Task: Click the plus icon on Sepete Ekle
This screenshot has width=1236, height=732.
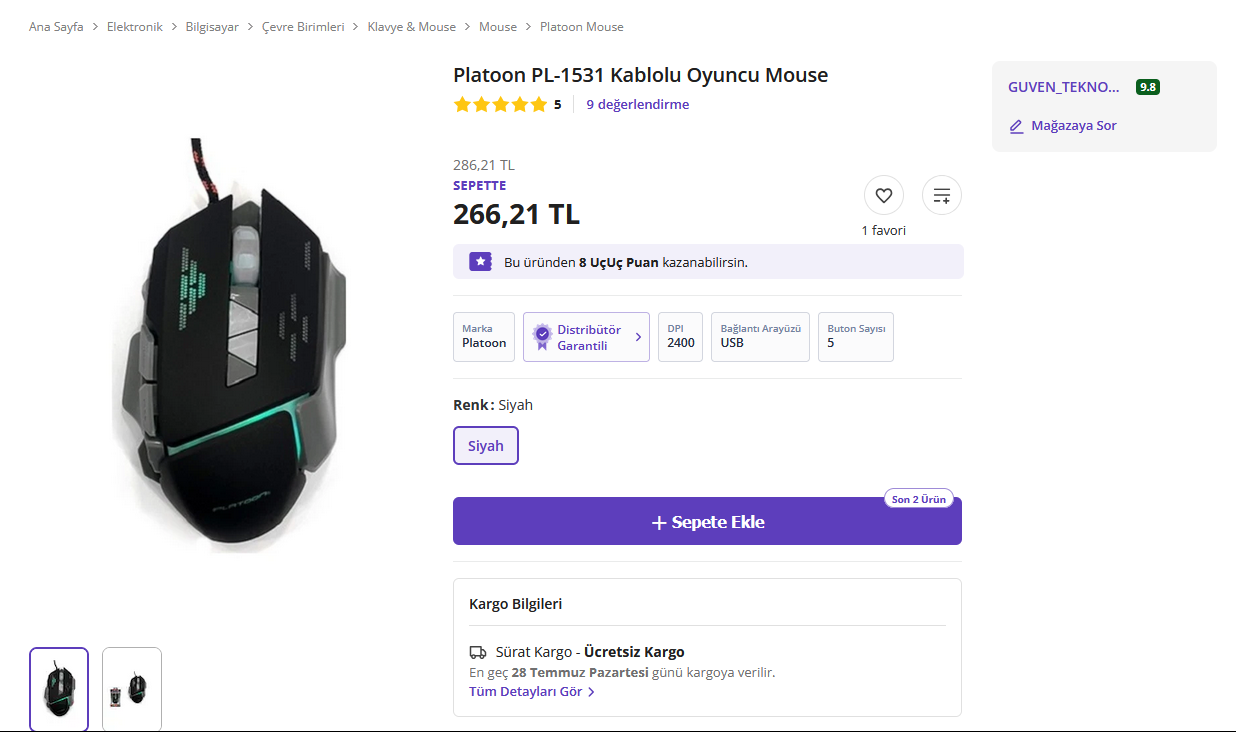Action: point(659,523)
